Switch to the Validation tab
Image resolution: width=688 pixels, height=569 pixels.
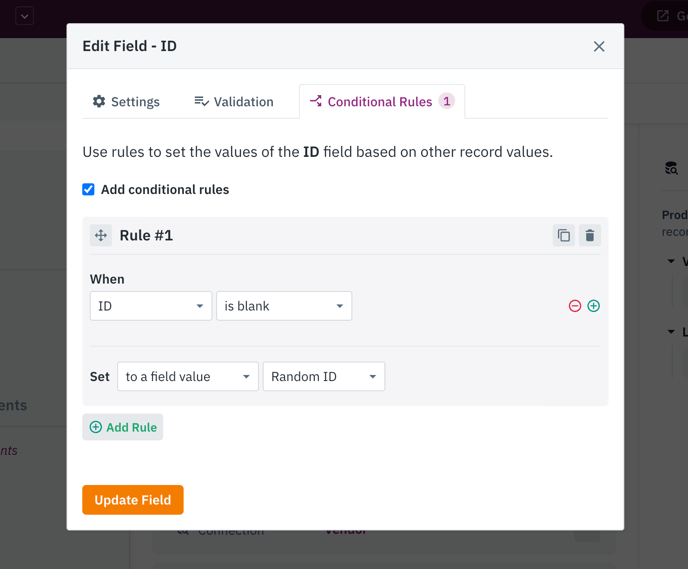point(234,102)
